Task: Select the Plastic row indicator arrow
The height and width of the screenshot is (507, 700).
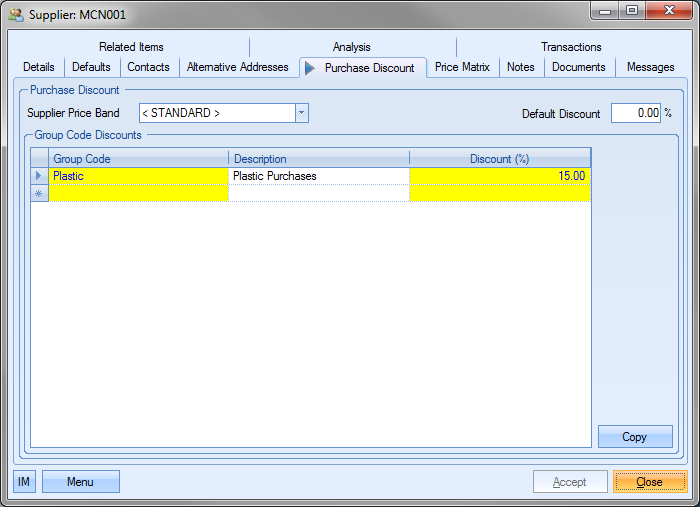Action: (x=40, y=176)
